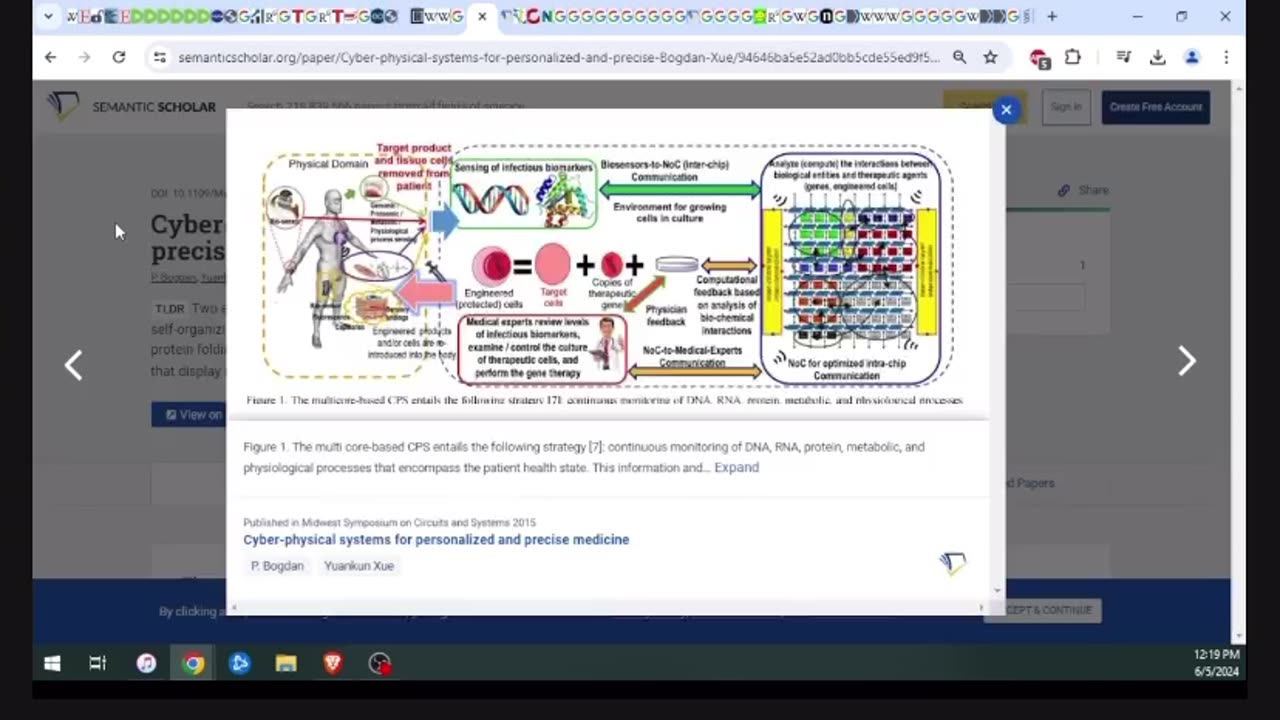Click the browser forward arrow
This screenshot has height=720, width=1280.
(x=84, y=58)
